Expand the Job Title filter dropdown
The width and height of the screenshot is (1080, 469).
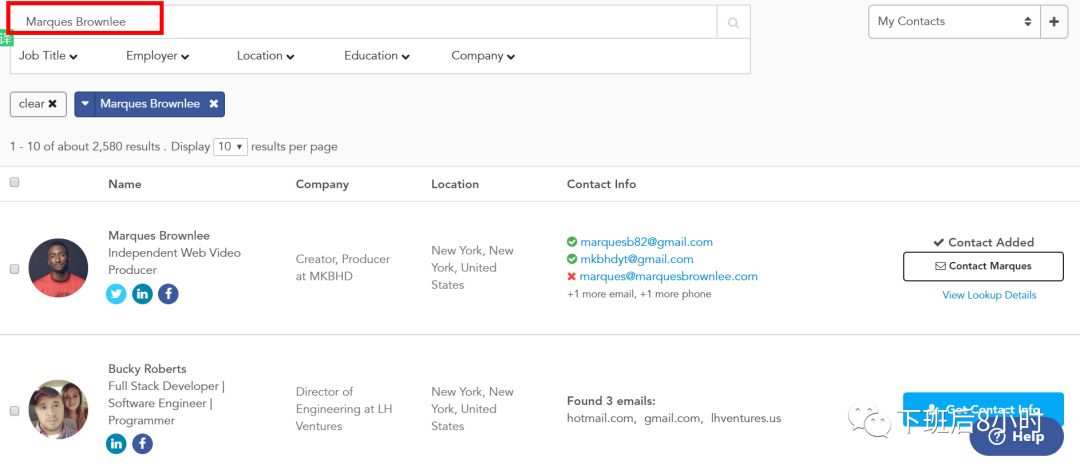tap(48, 56)
